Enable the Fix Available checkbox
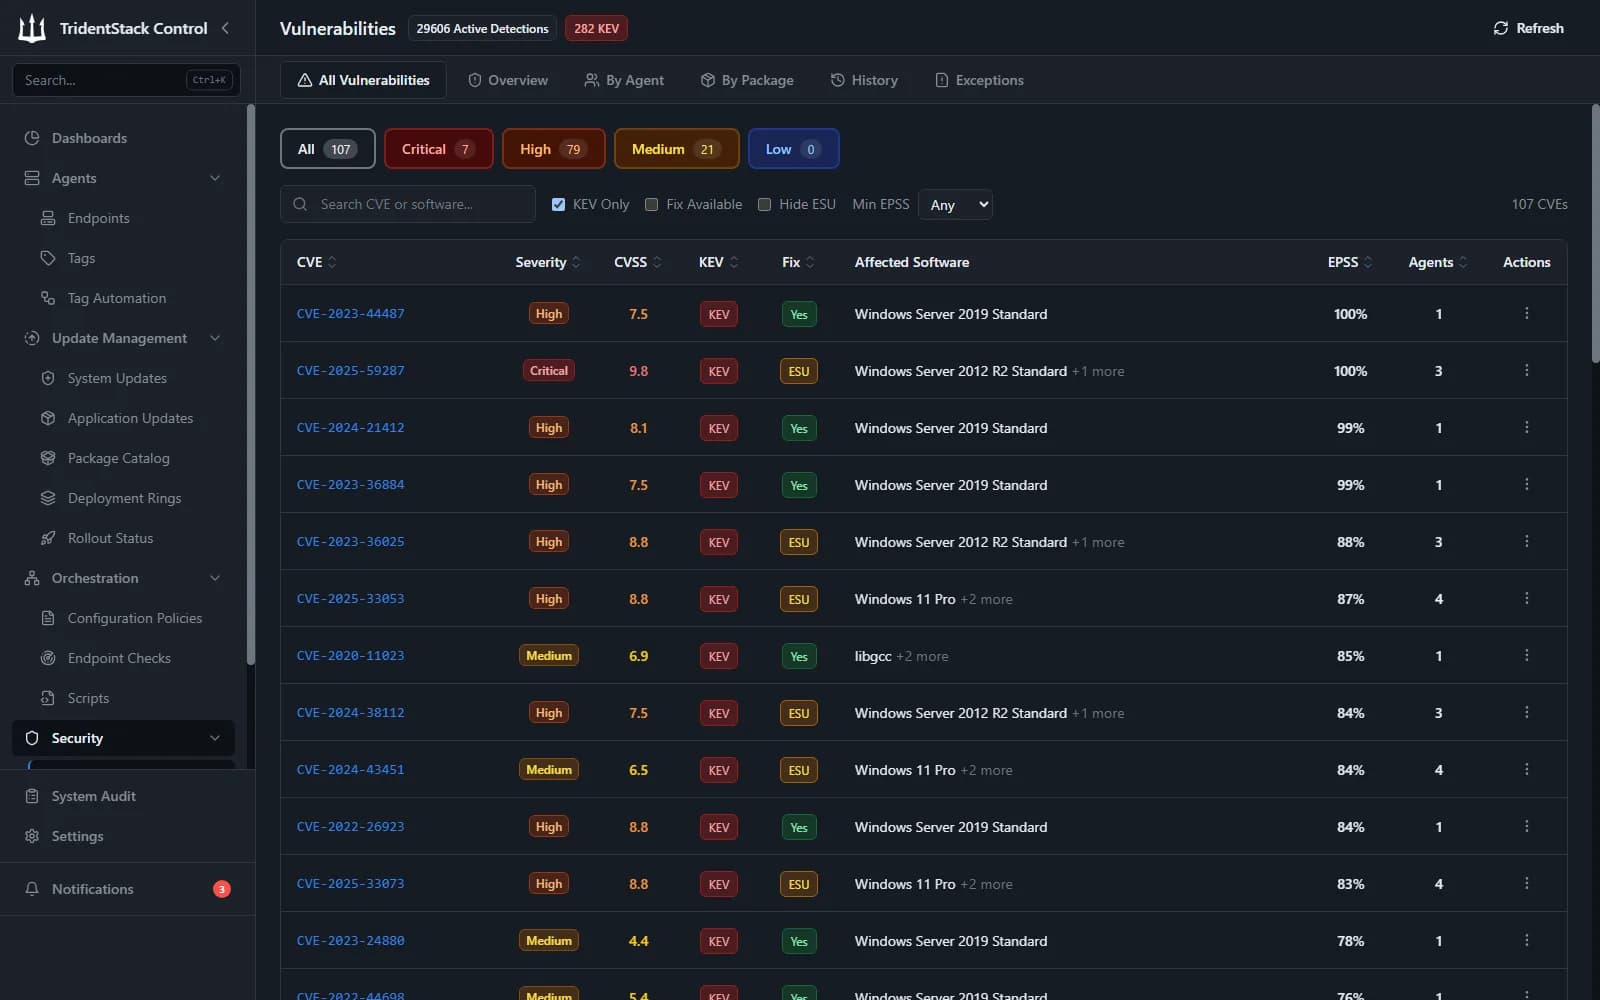1600x1000 pixels. (651, 204)
